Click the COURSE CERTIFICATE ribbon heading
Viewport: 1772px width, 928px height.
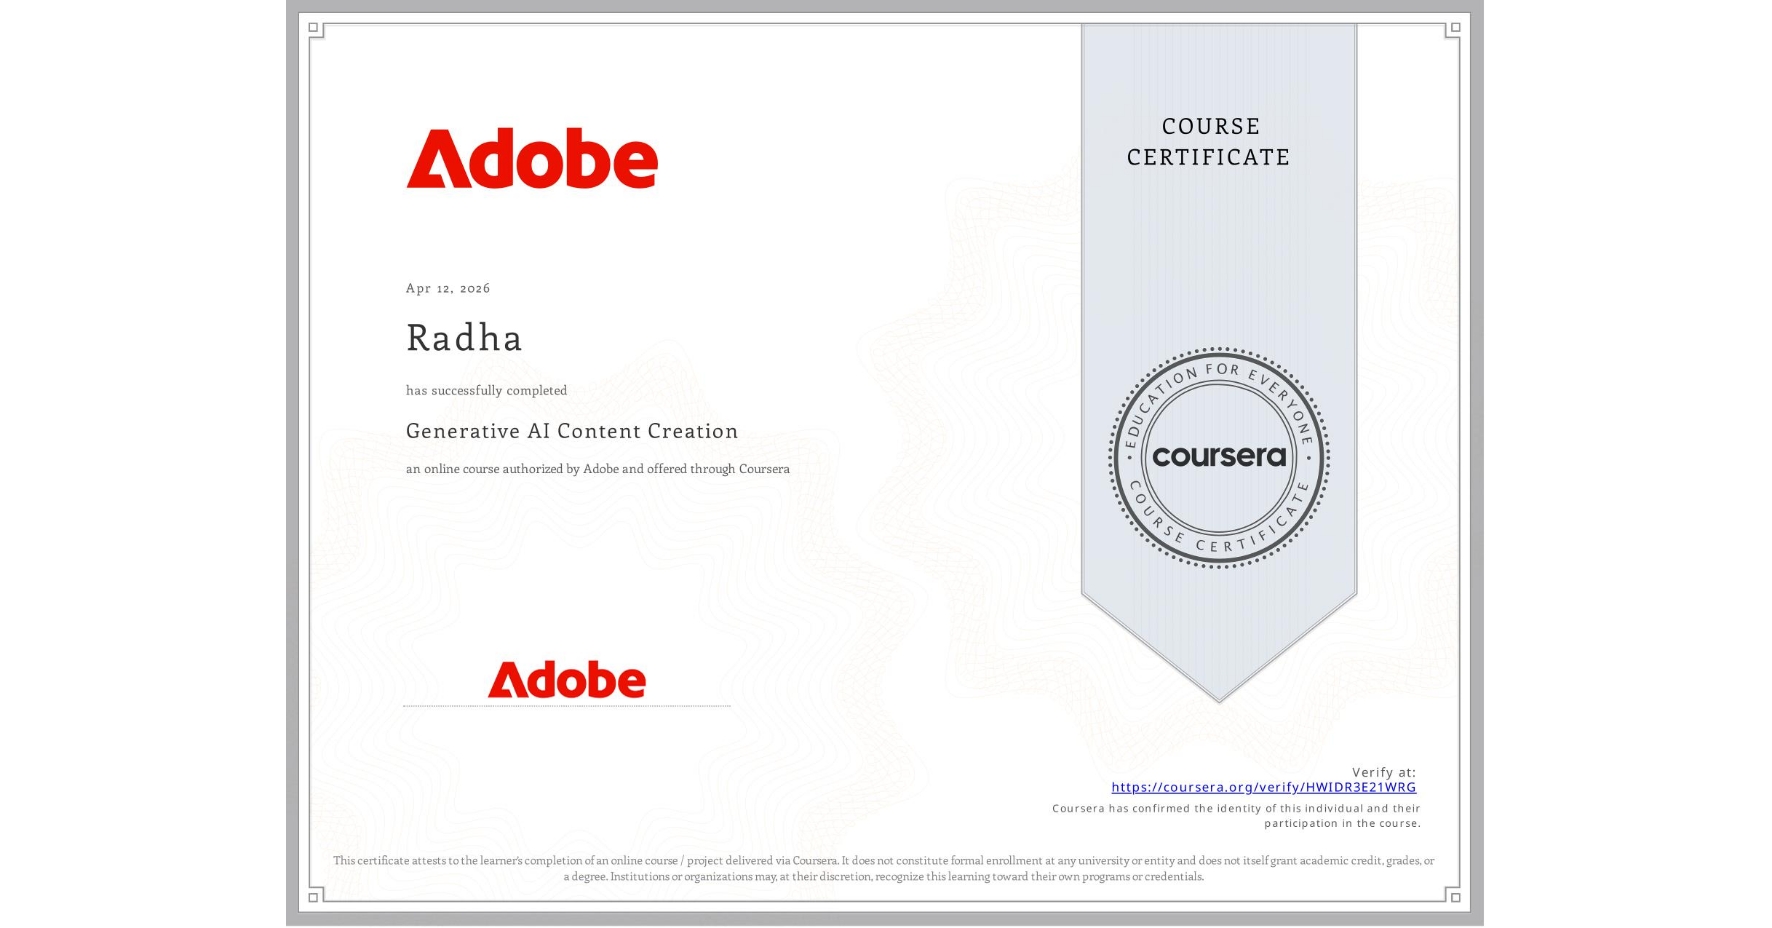point(1209,141)
